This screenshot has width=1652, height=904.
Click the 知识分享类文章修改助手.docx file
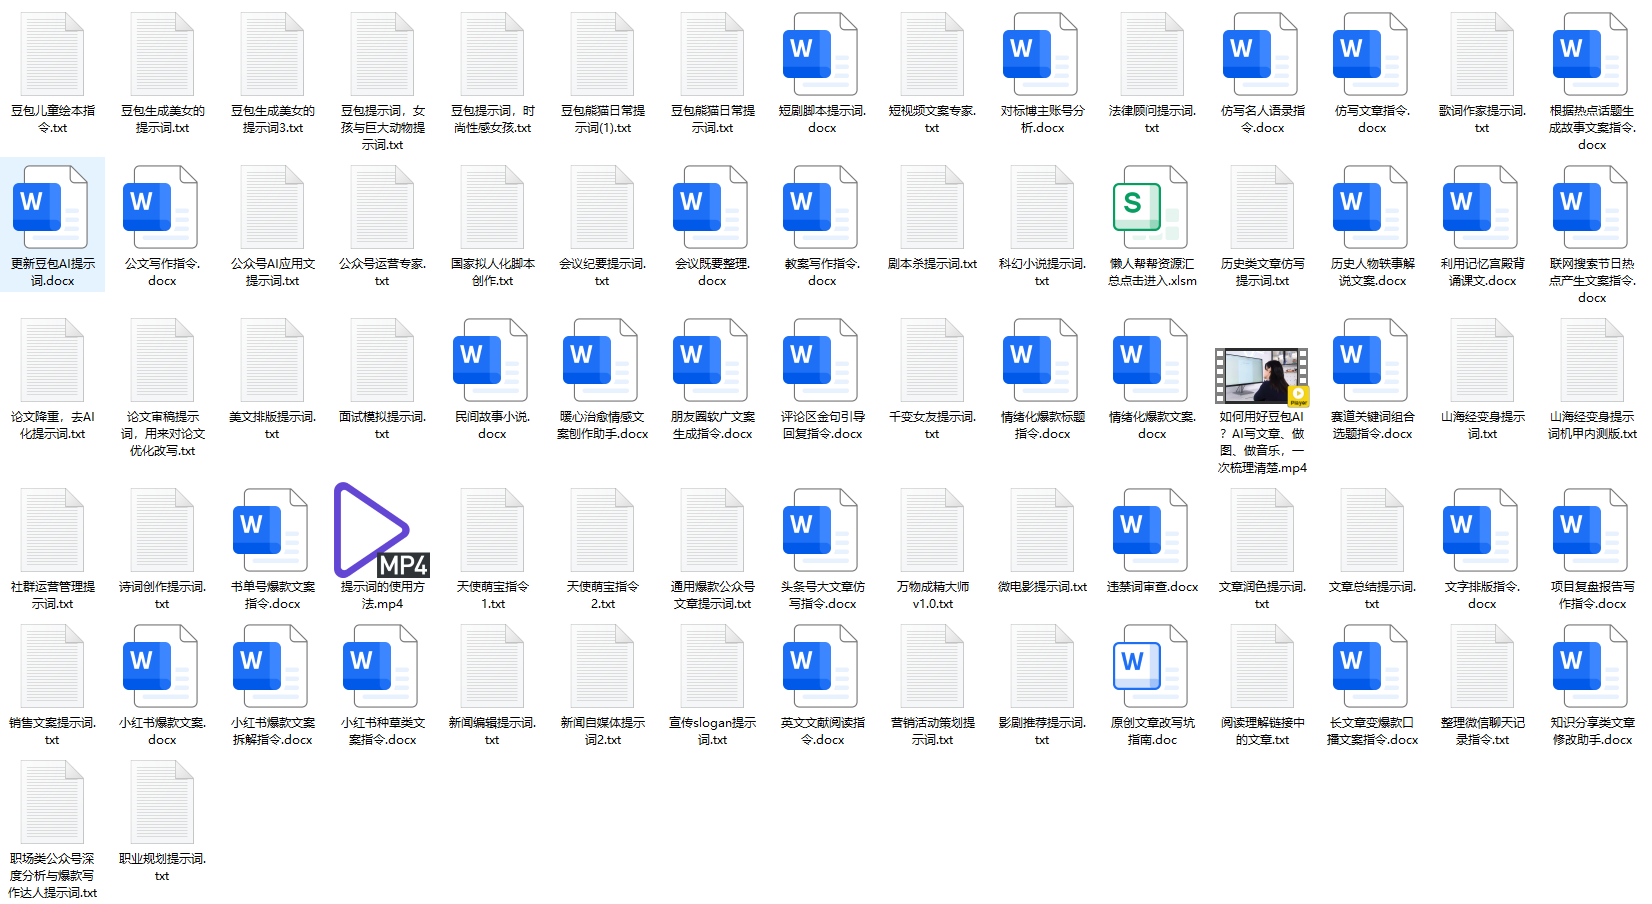point(1591,667)
